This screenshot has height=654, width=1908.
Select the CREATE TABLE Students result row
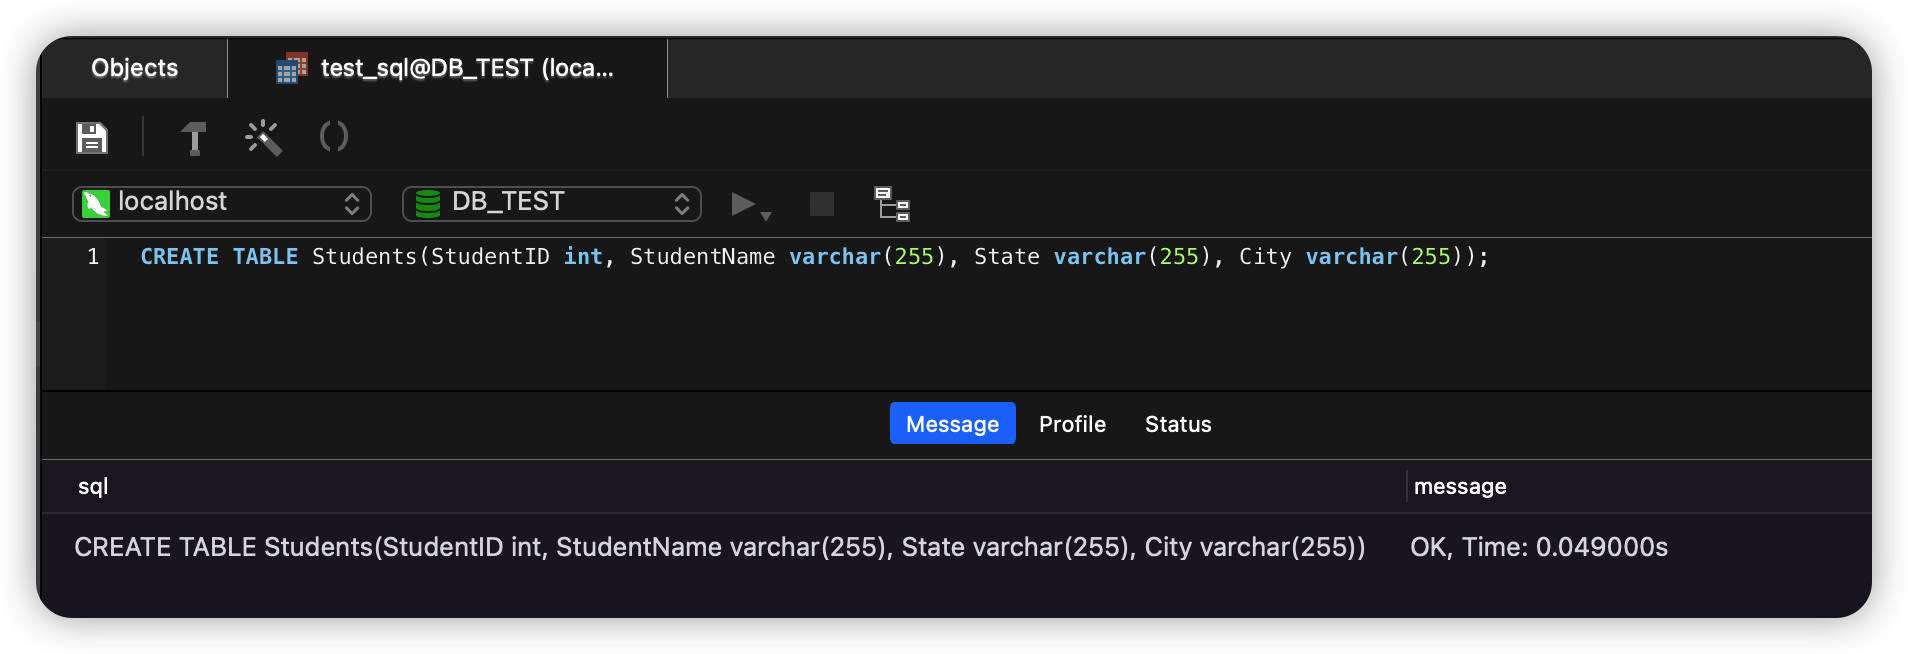[719, 547]
